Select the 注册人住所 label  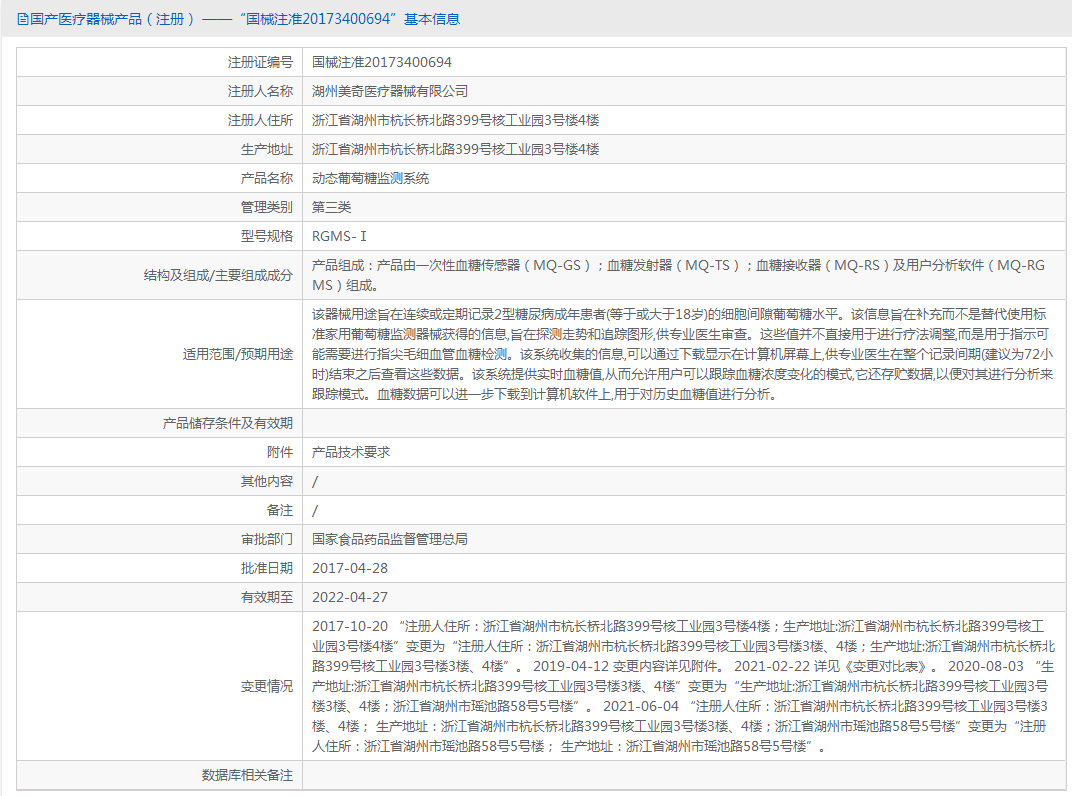260,120
